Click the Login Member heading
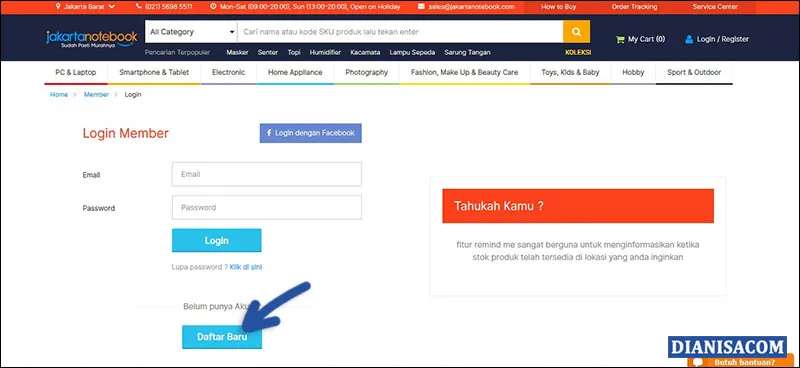Screen dimensions: 800x368 [x=126, y=134]
